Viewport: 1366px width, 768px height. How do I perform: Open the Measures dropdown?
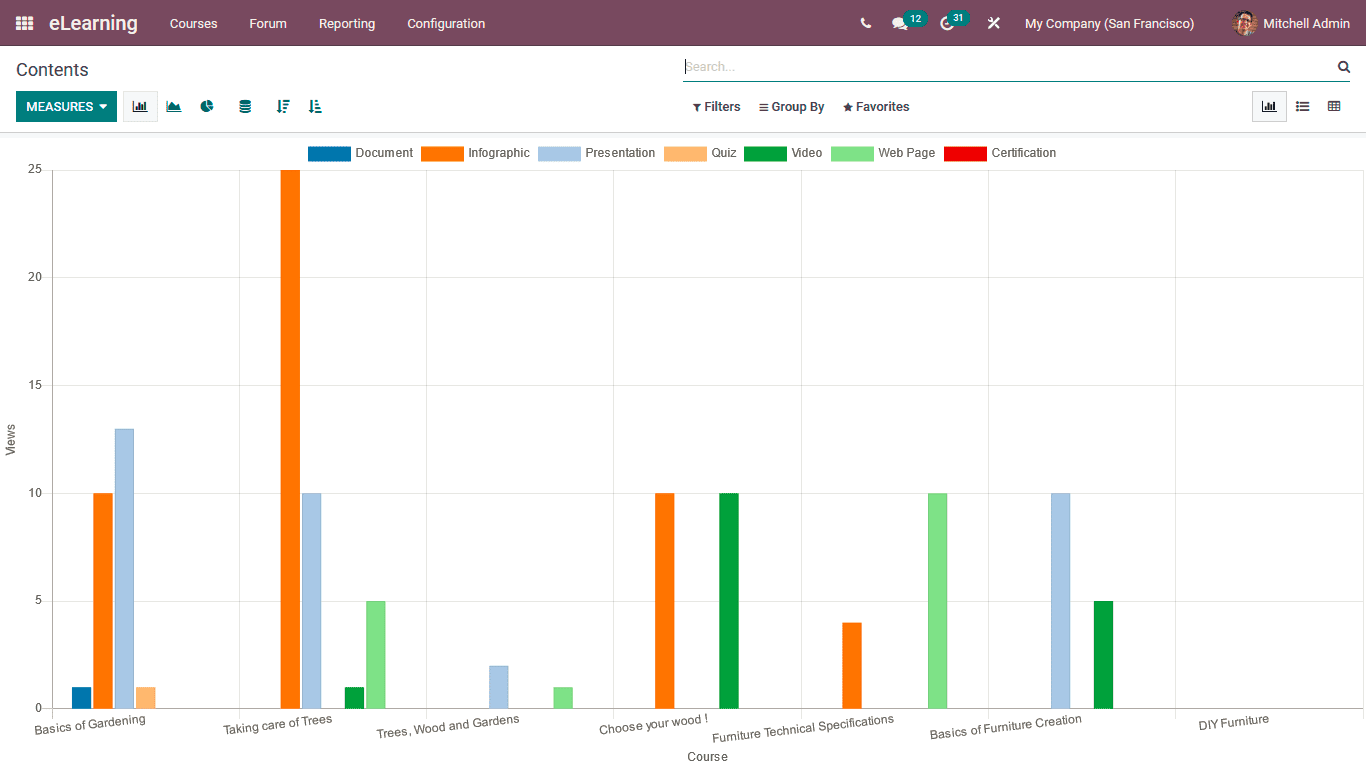(66, 106)
